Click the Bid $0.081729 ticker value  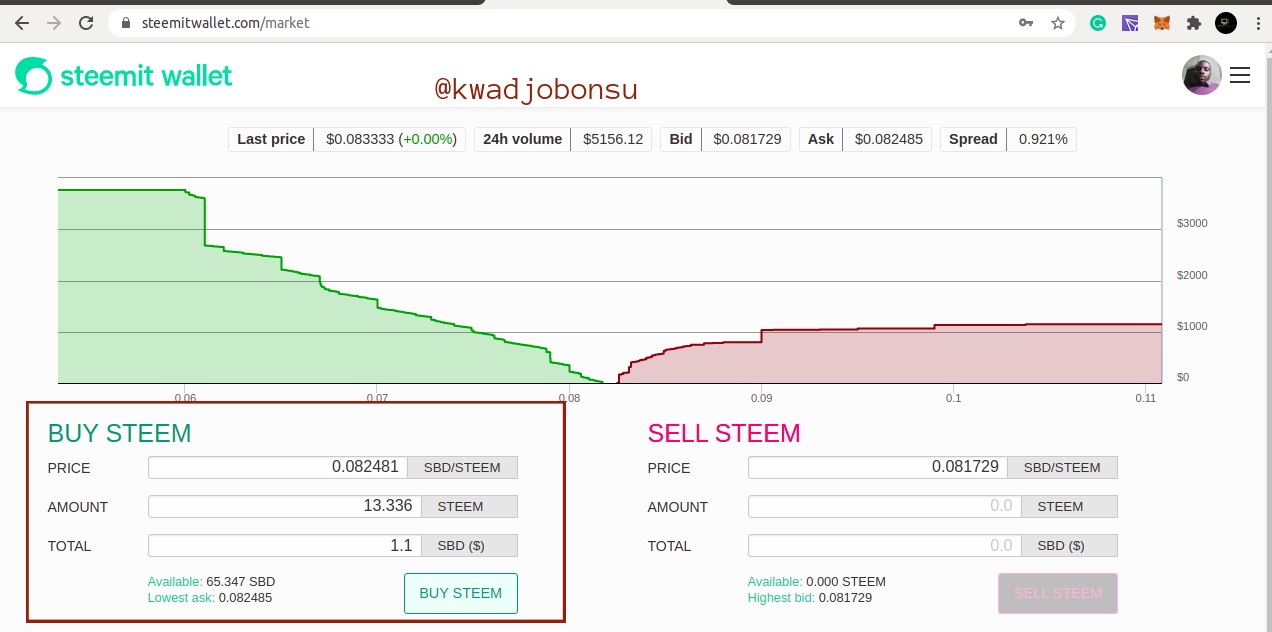[x=746, y=139]
